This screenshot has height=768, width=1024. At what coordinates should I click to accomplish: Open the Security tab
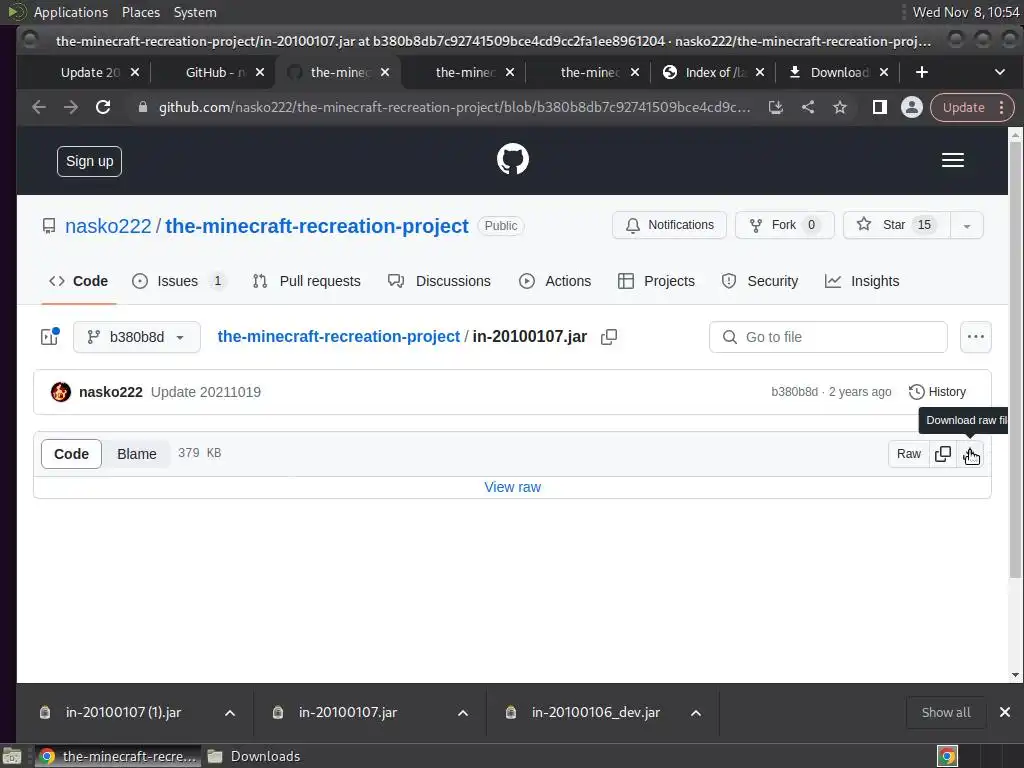760,281
